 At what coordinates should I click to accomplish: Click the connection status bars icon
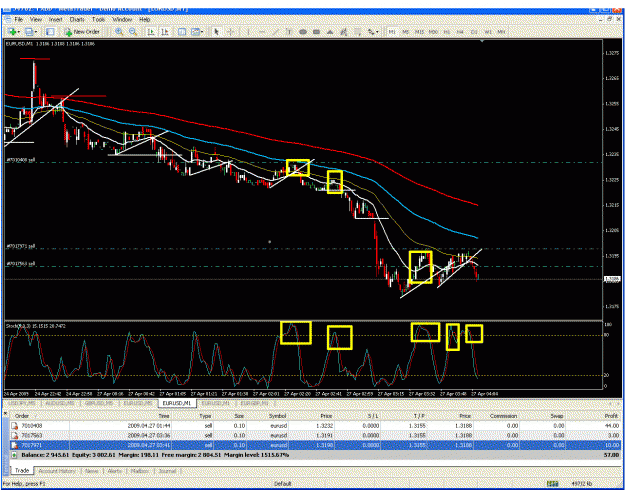[552, 484]
